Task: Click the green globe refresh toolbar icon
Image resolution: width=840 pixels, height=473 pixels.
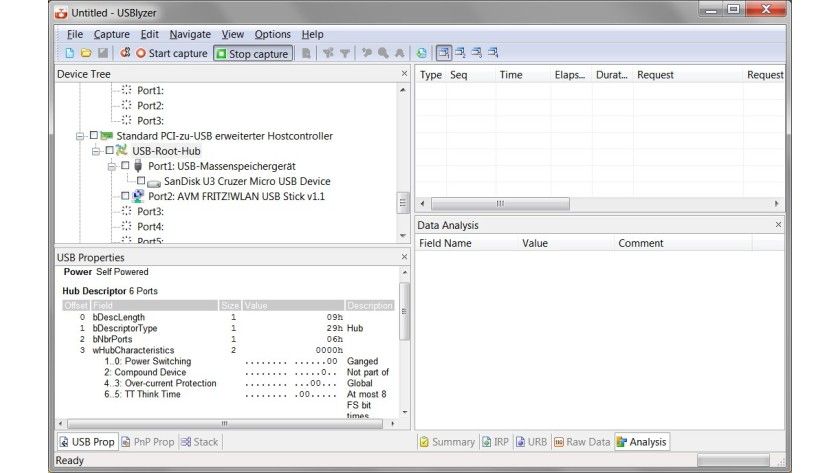Action: 422,53
